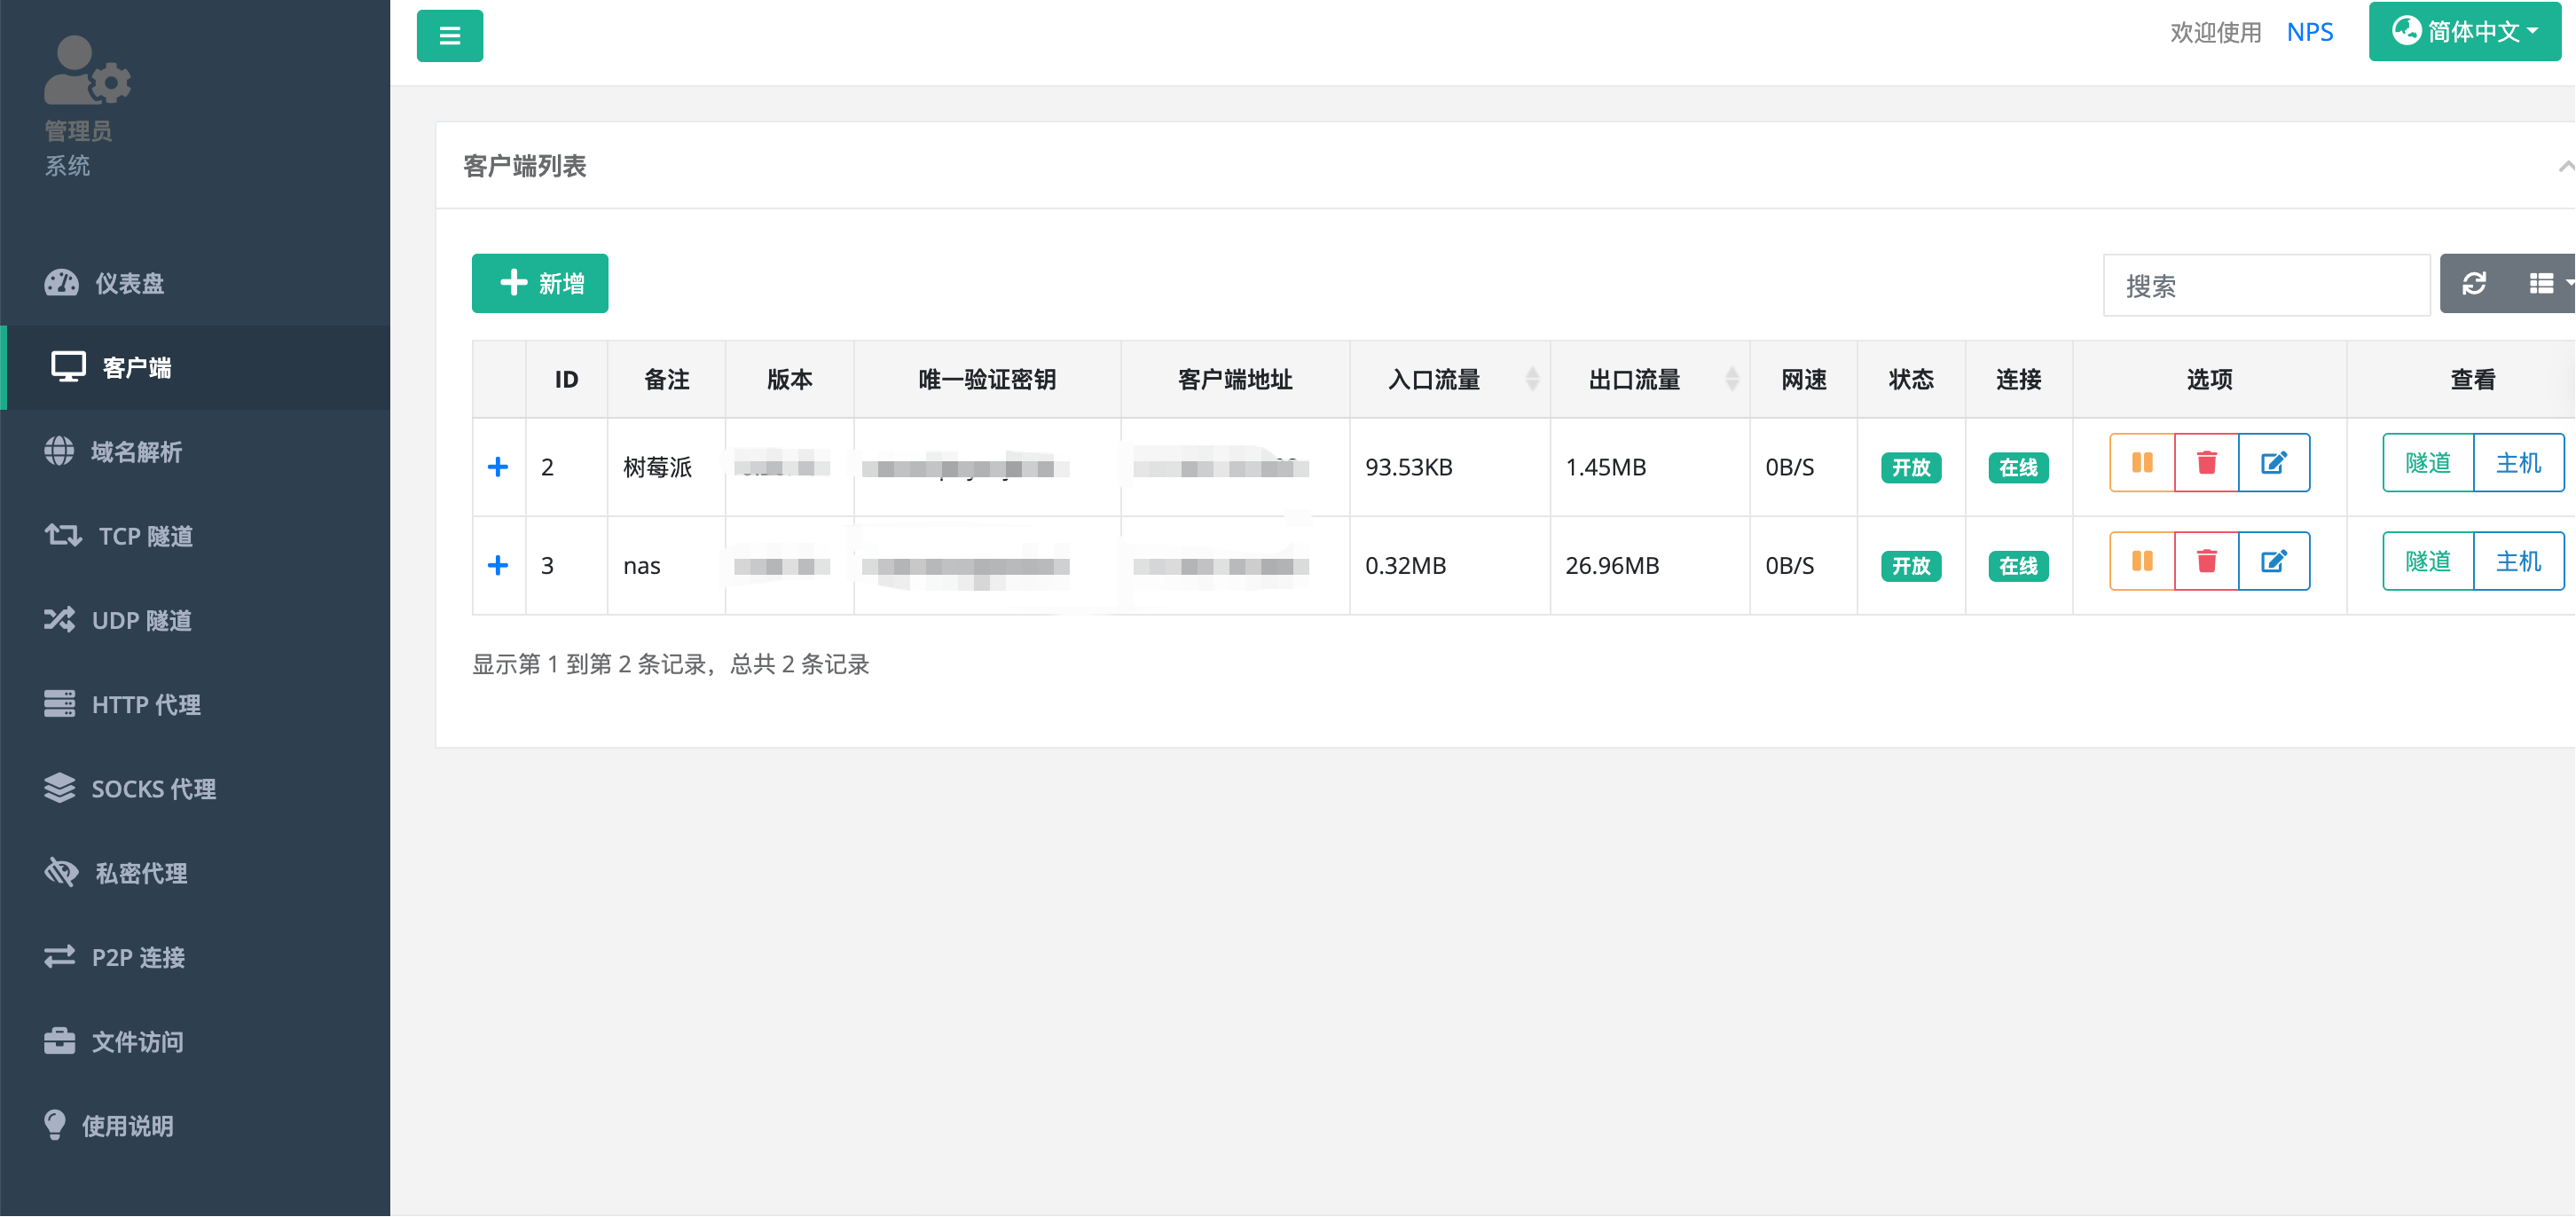Click 在线 badge in nas row

click(2018, 566)
